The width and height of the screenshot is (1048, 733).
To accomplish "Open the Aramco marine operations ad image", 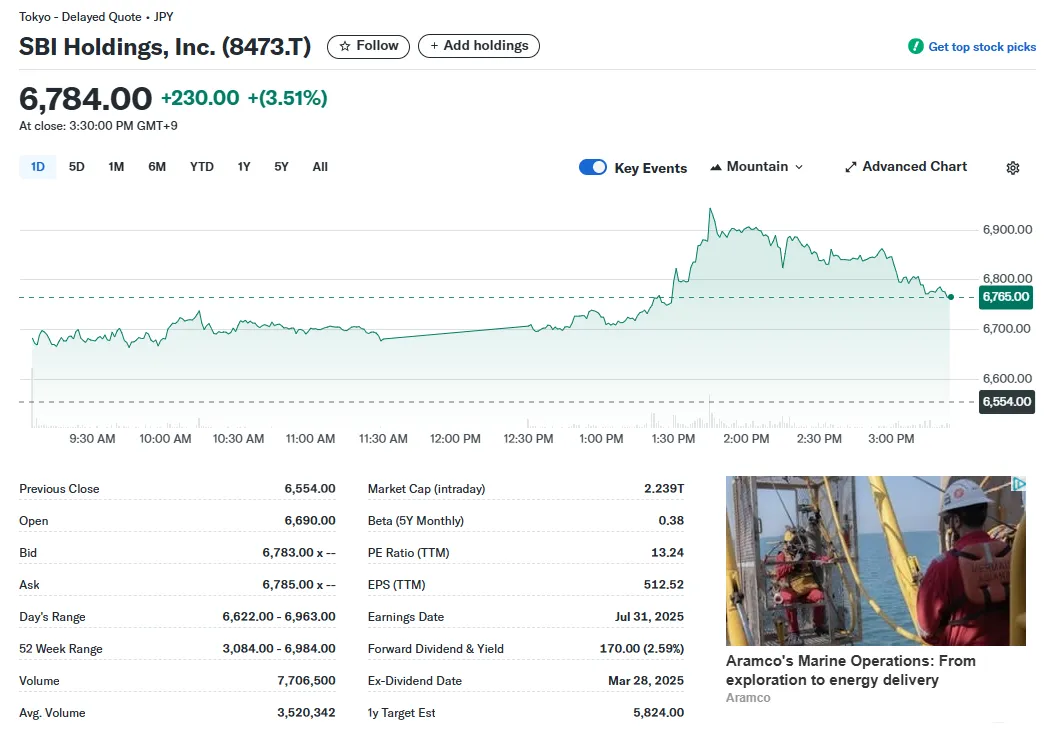I will 875,560.
